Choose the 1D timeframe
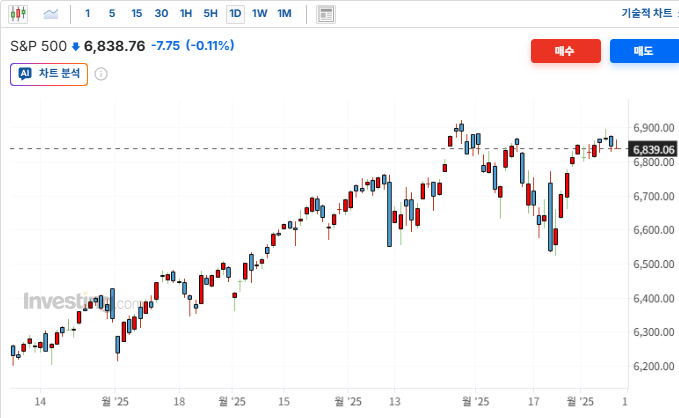The image size is (679, 418). [x=235, y=14]
